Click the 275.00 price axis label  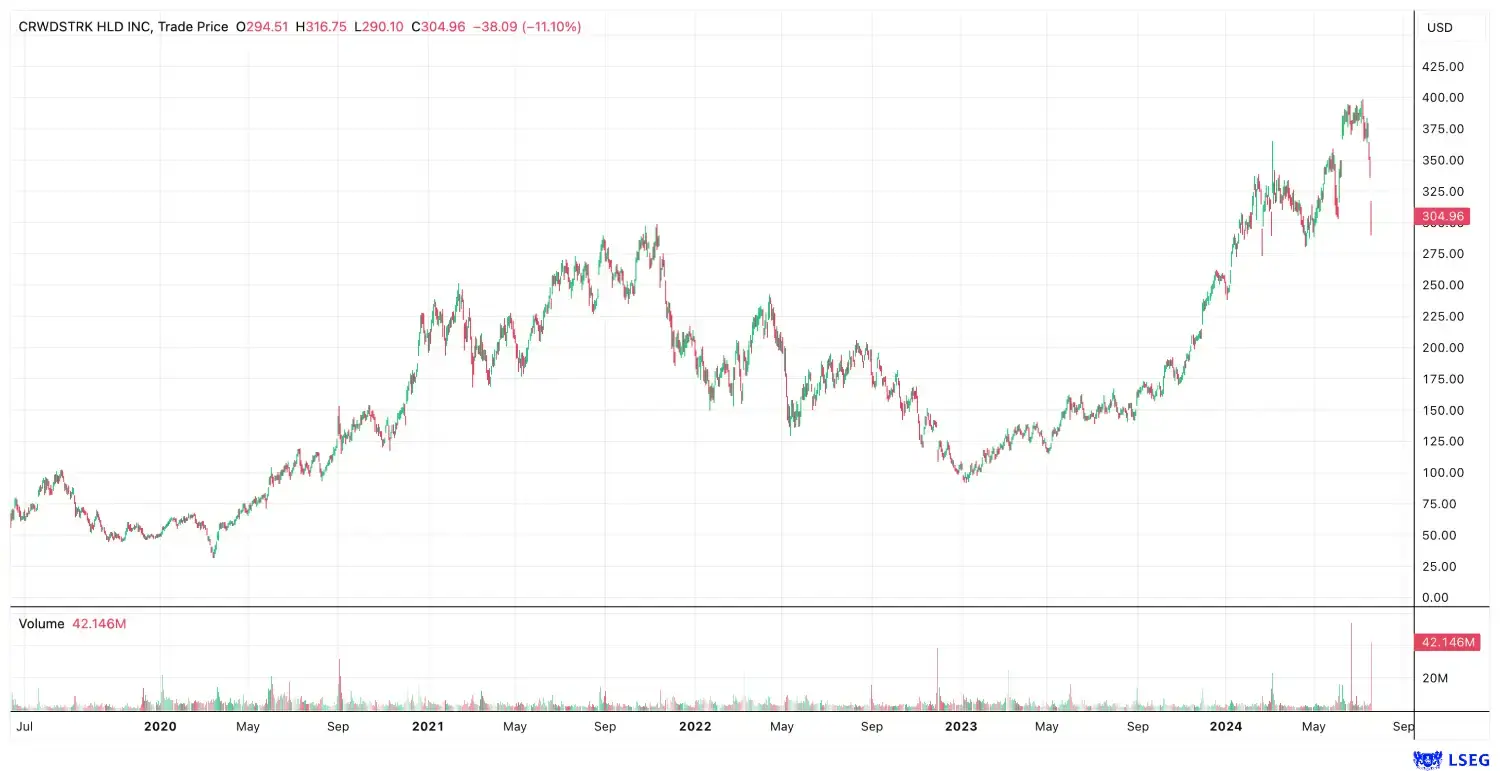(1443, 254)
